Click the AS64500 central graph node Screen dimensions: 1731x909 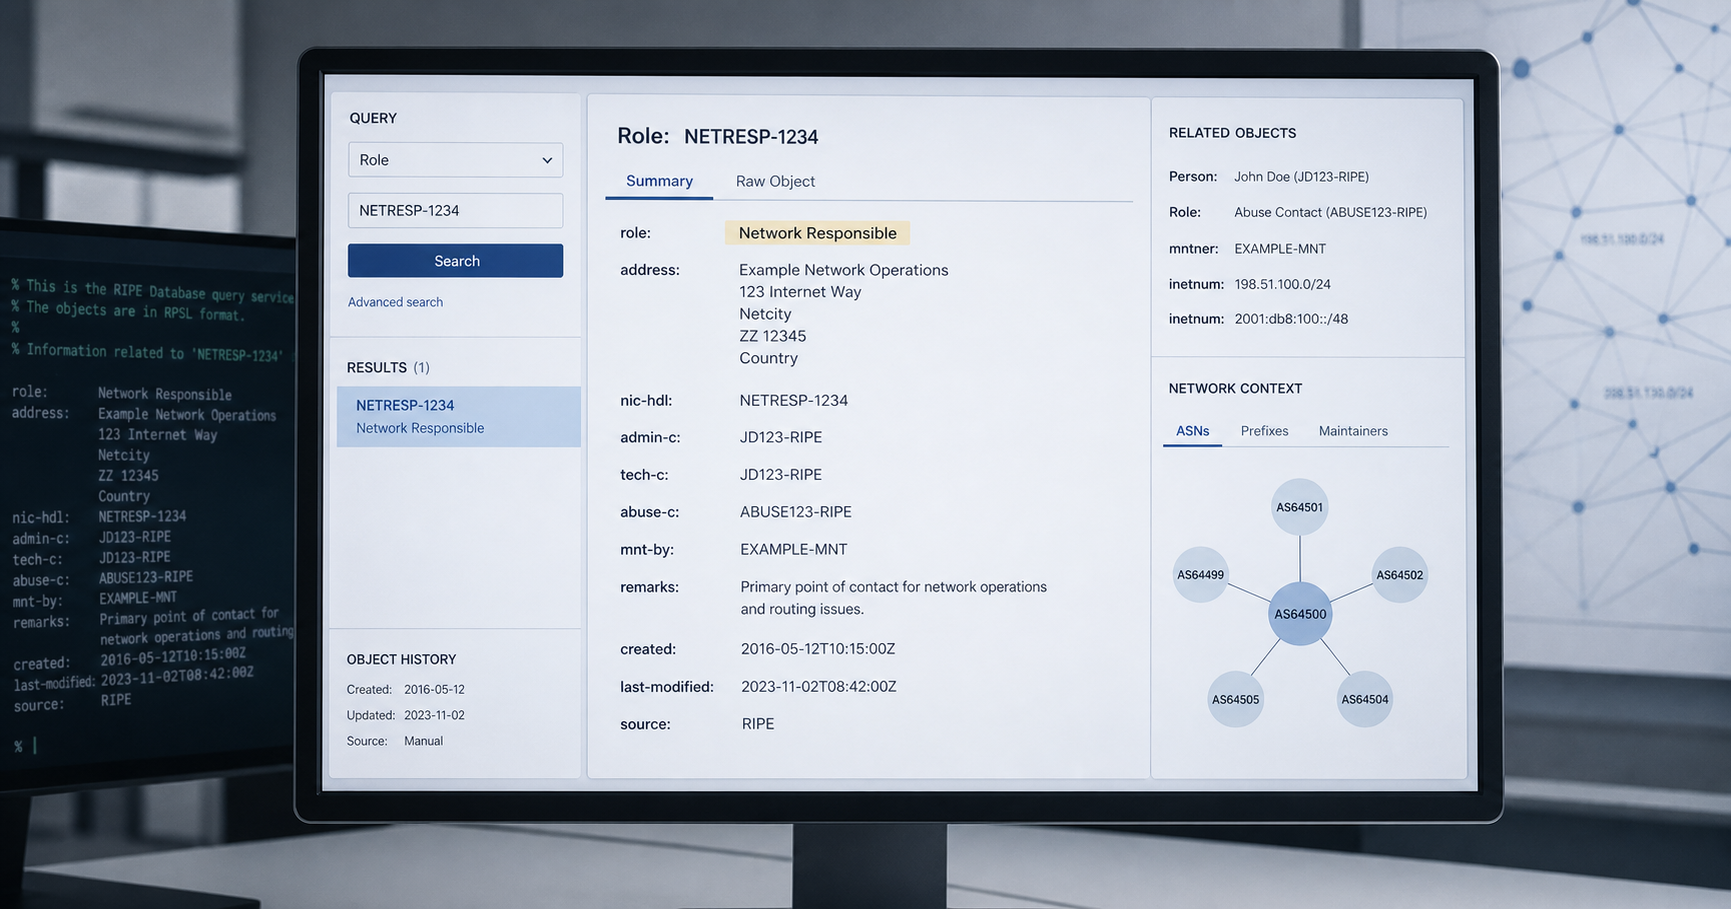click(1300, 614)
